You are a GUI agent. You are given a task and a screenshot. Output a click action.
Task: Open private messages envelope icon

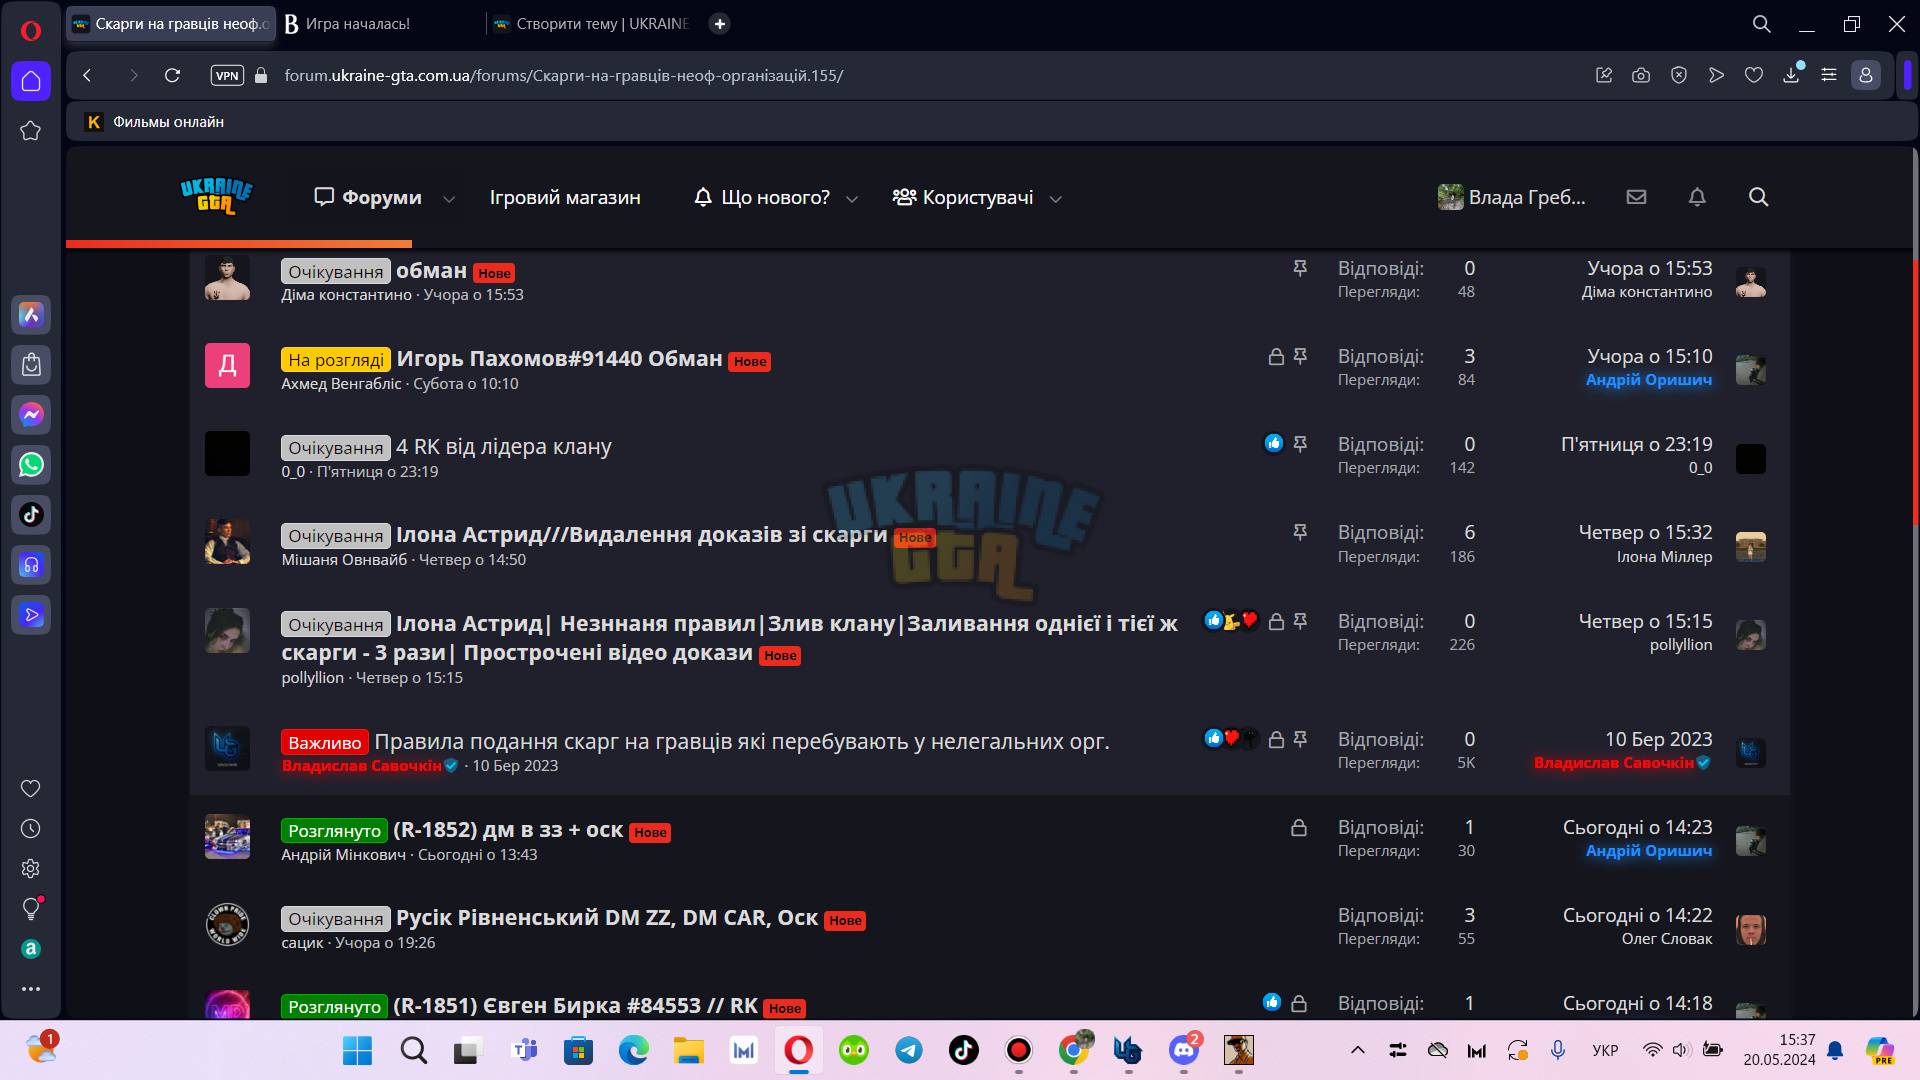[x=1636, y=197]
